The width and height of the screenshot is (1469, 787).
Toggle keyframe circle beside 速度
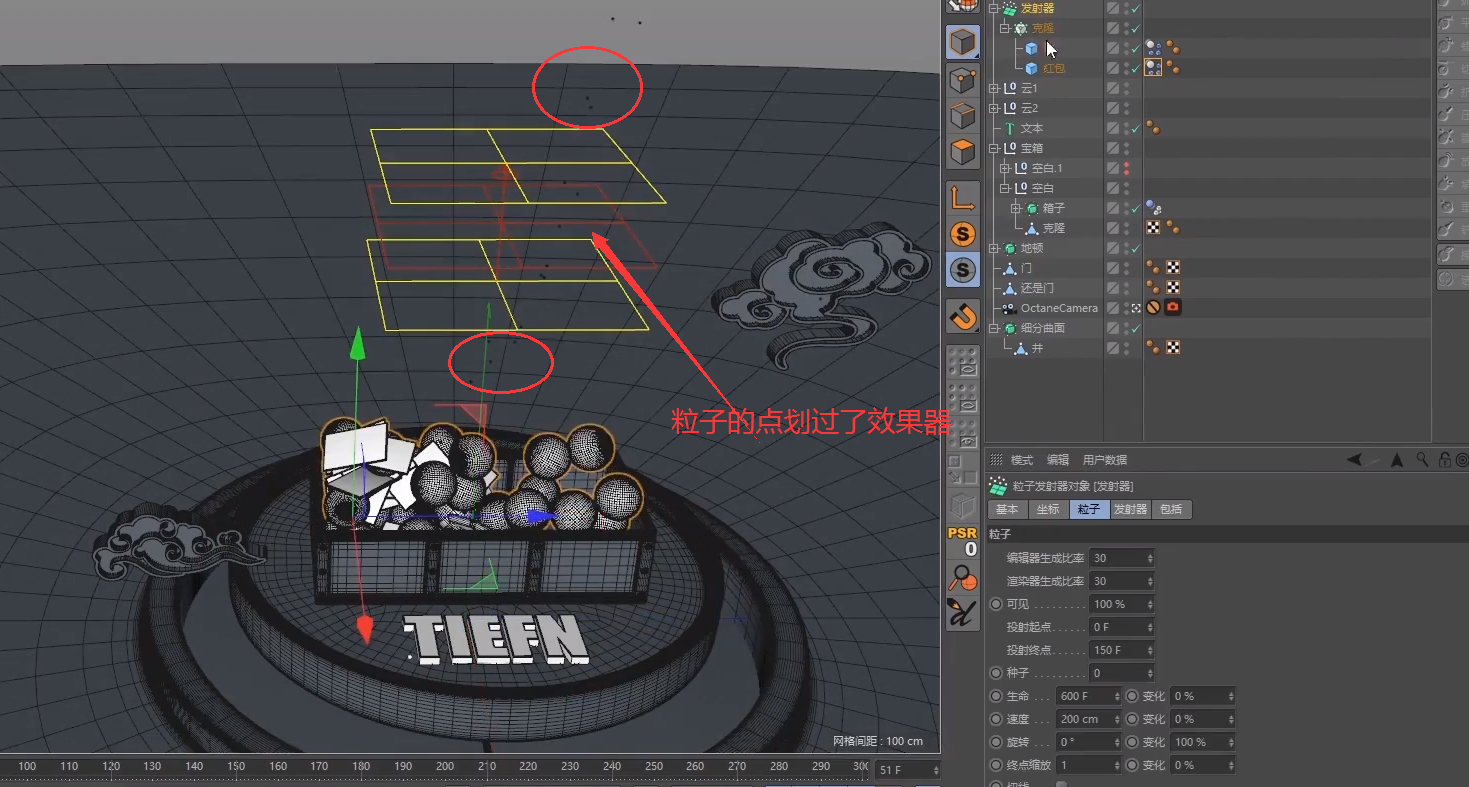click(996, 719)
